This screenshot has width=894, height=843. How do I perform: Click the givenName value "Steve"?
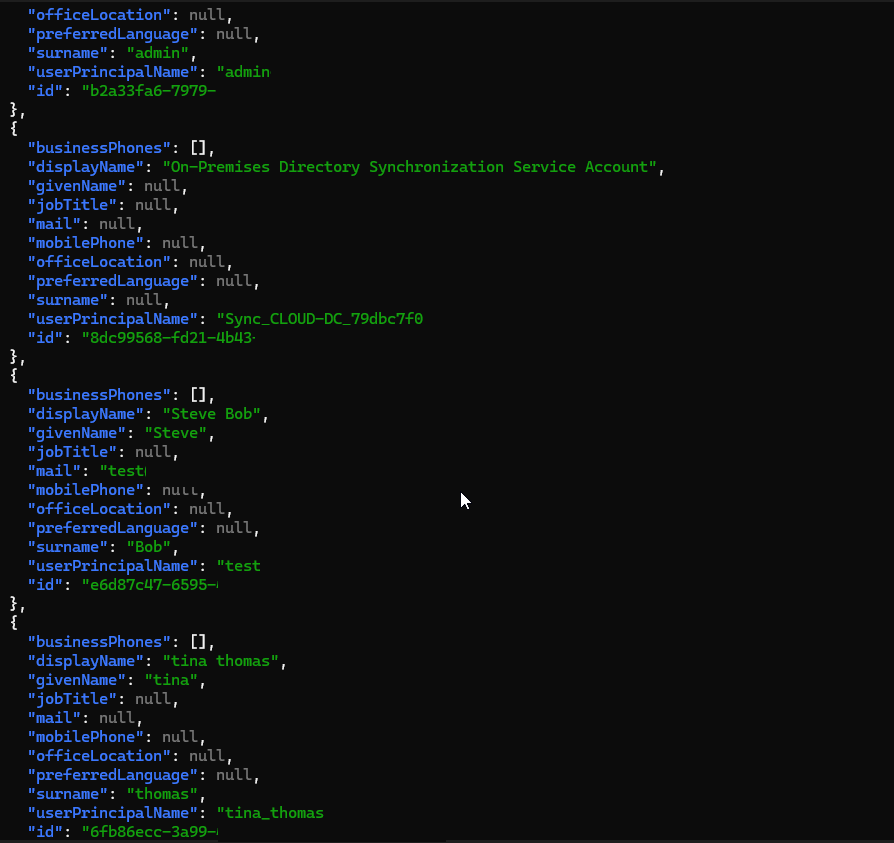pos(178,433)
